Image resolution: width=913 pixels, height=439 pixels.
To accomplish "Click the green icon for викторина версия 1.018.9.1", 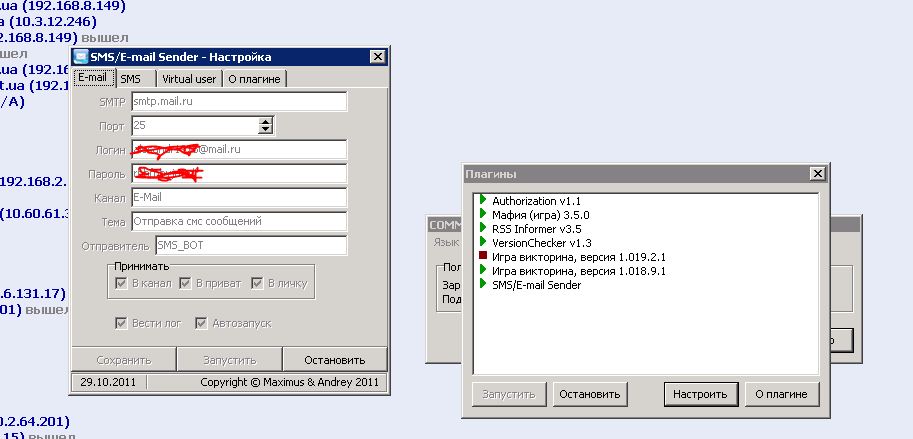I will (x=483, y=271).
